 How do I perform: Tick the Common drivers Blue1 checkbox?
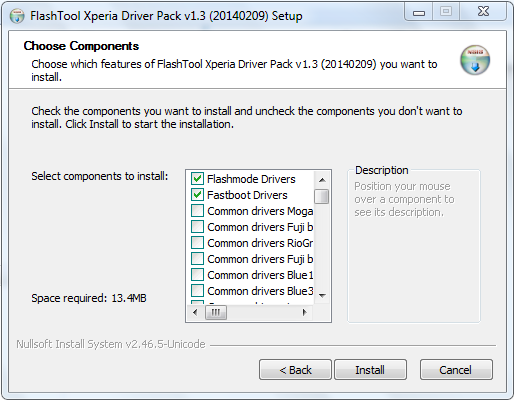197,275
